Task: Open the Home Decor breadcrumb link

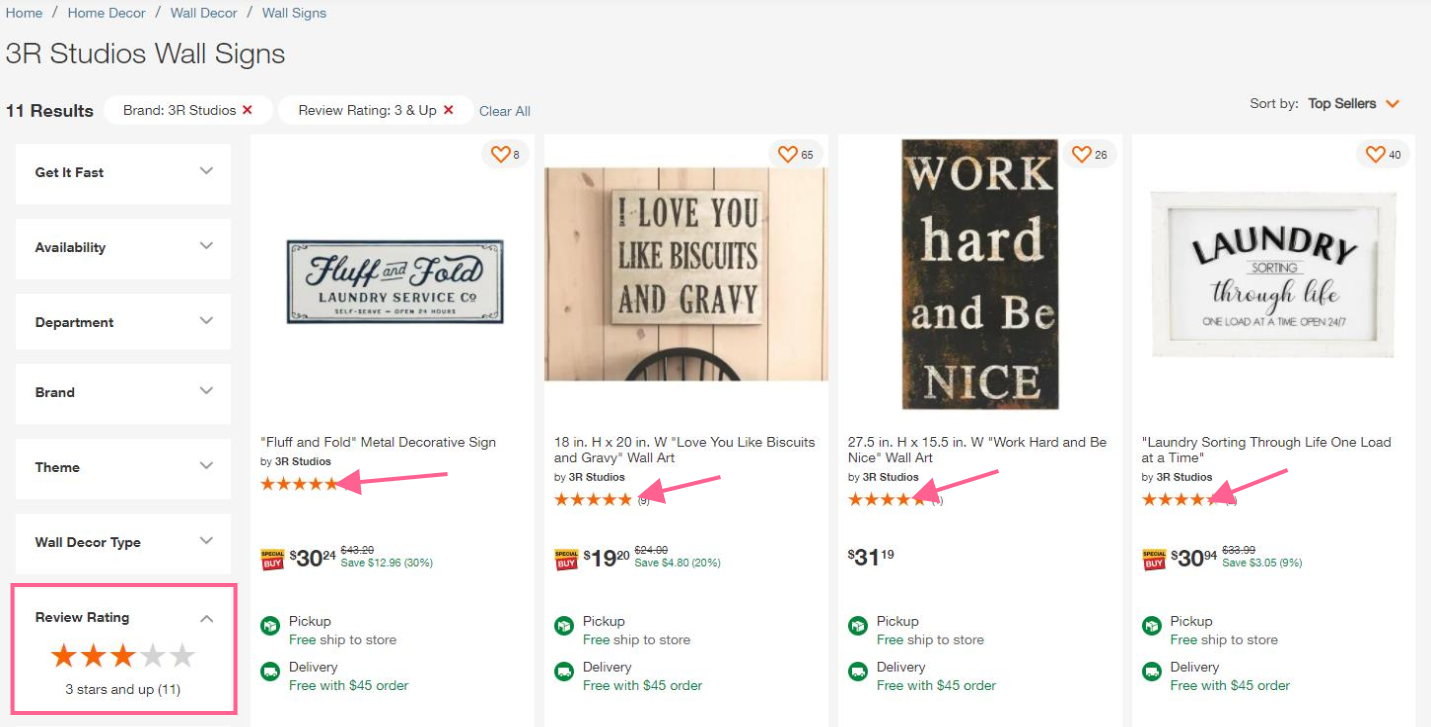Action: point(106,12)
